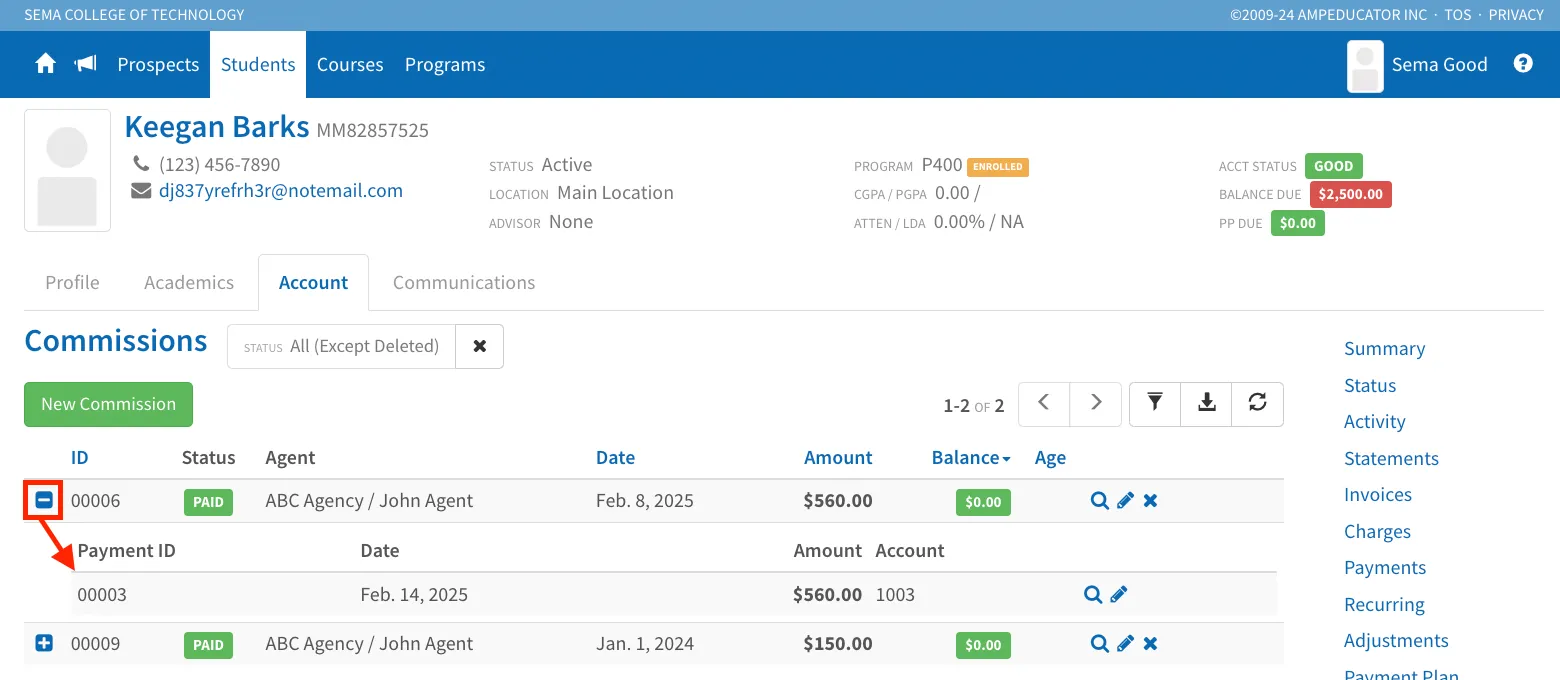
Task: Open the Summary sidebar link
Action: click(1384, 348)
